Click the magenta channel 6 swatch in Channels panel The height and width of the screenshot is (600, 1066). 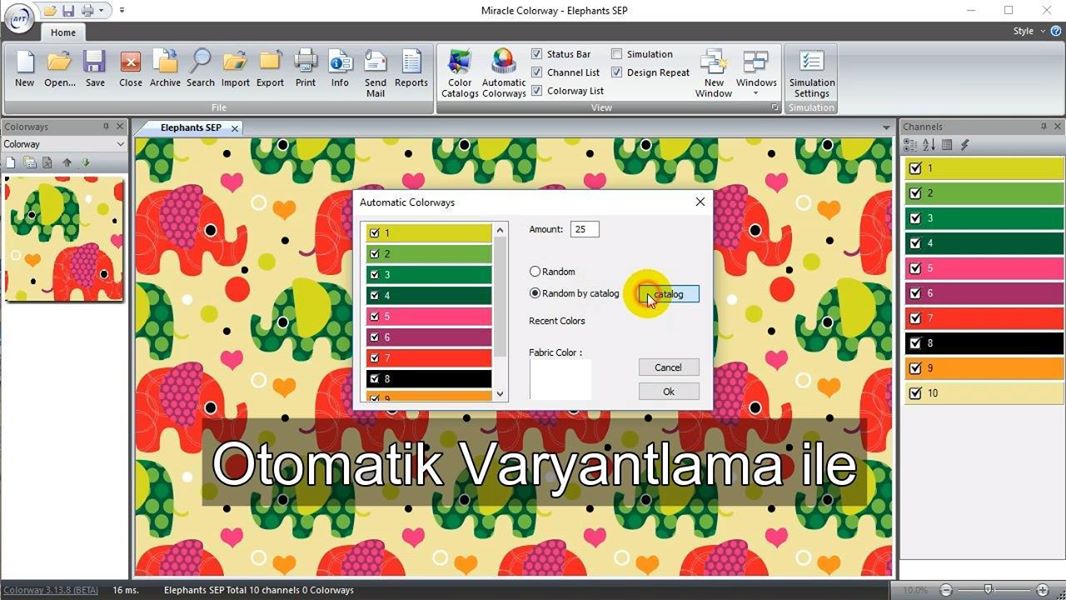click(983, 293)
